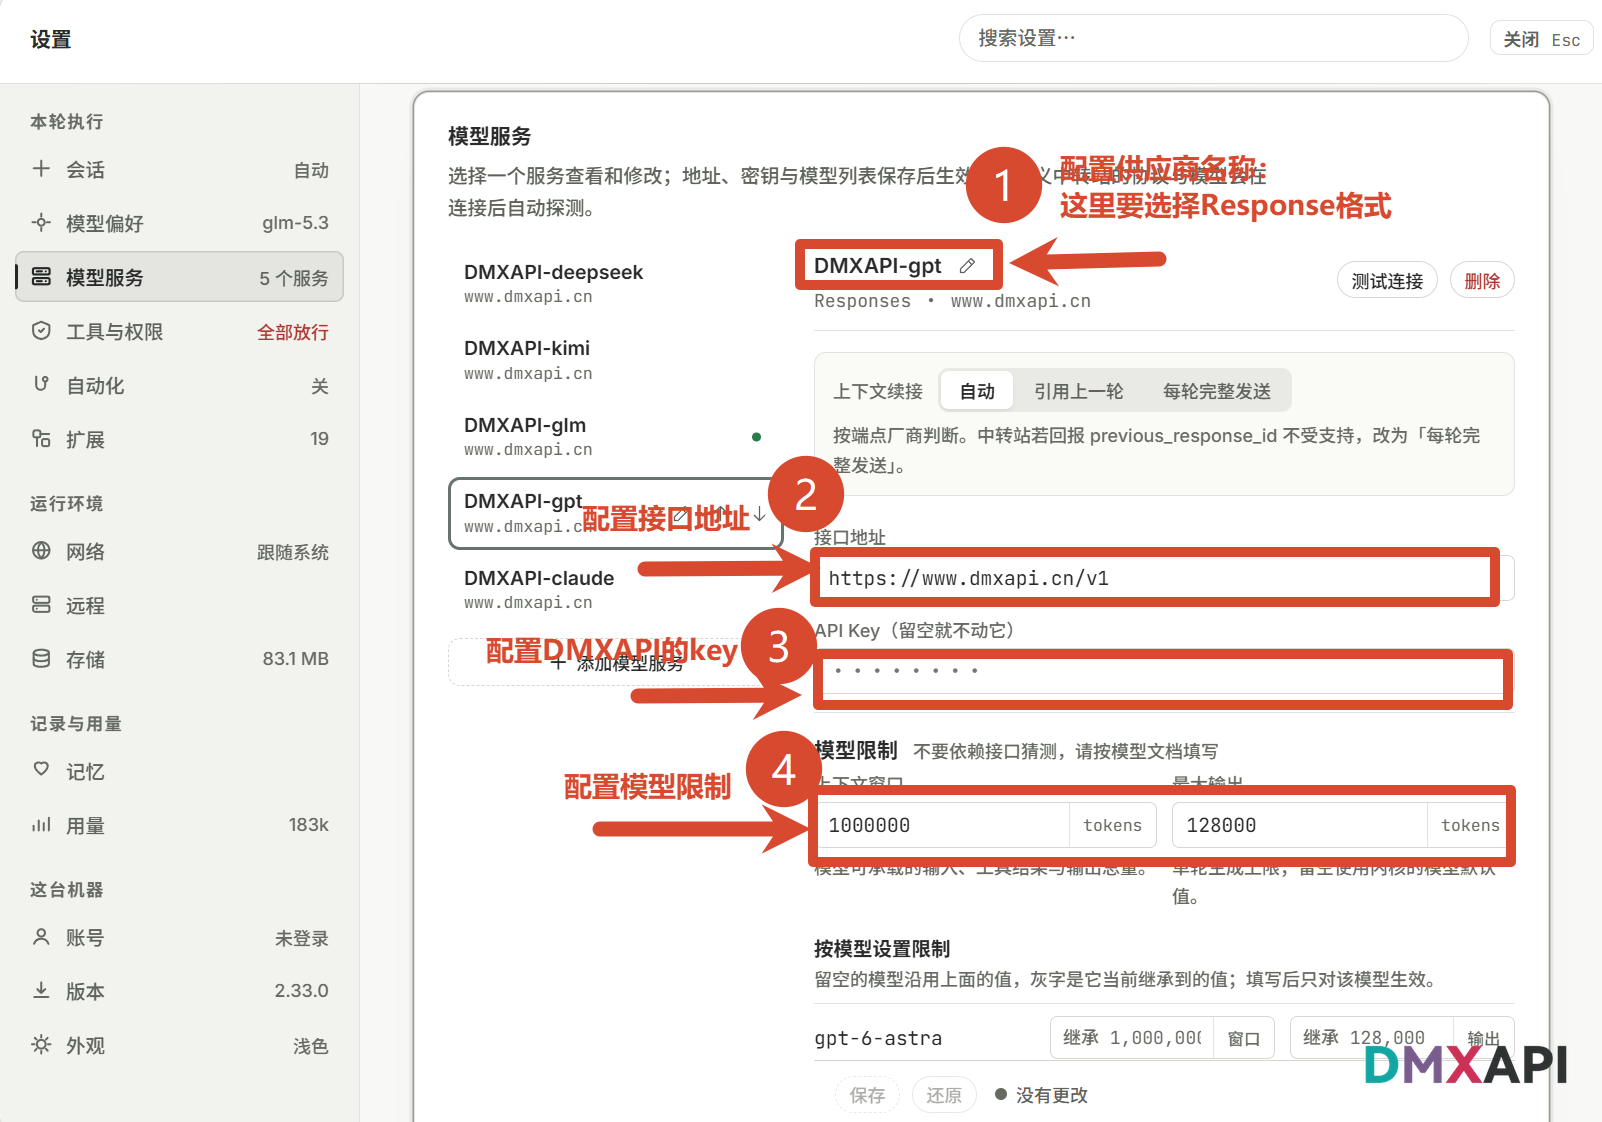Select 自动 for 上下文续接

pyautogui.click(x=977, y=391)
